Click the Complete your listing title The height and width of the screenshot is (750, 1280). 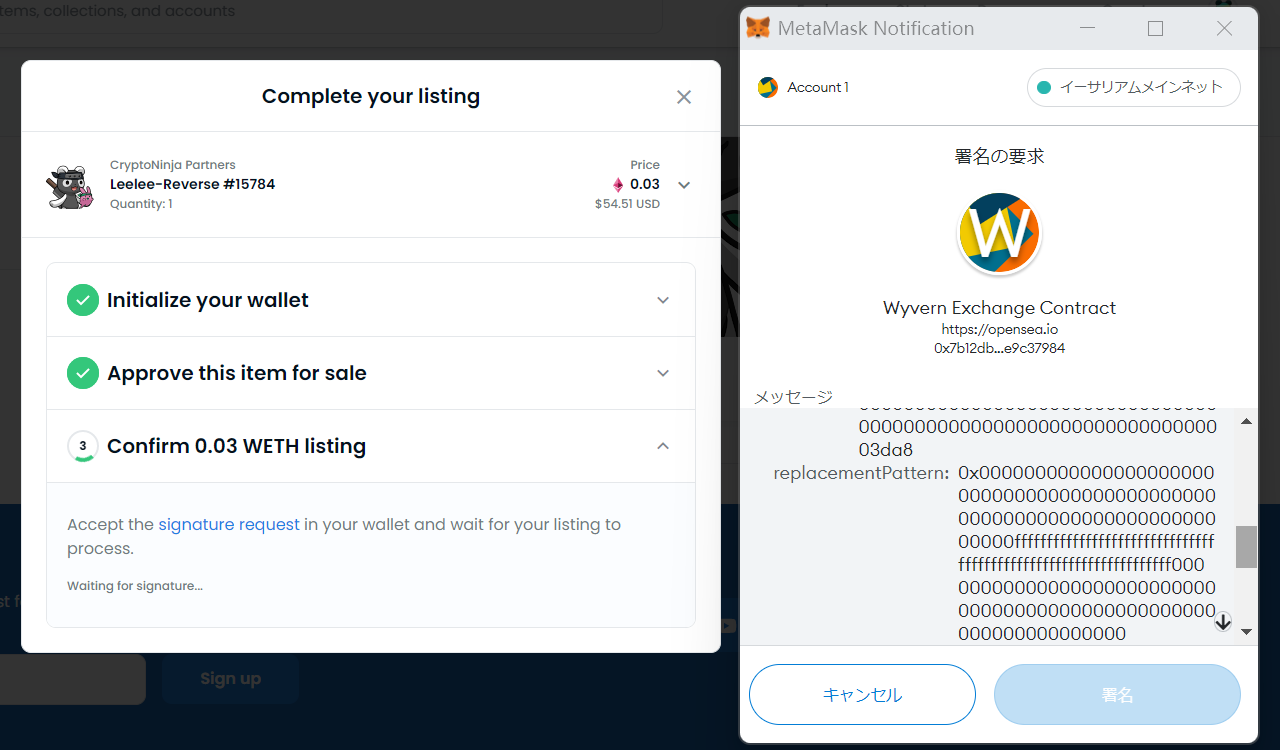click(371, 97)
